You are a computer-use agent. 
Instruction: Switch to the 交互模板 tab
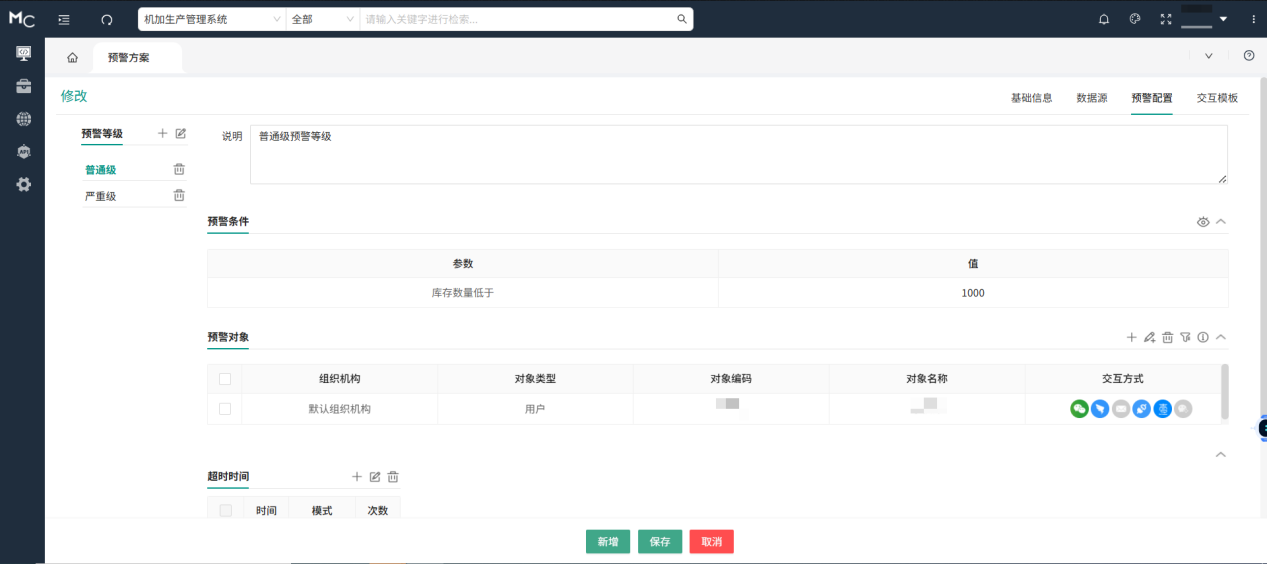[1217, 98]
